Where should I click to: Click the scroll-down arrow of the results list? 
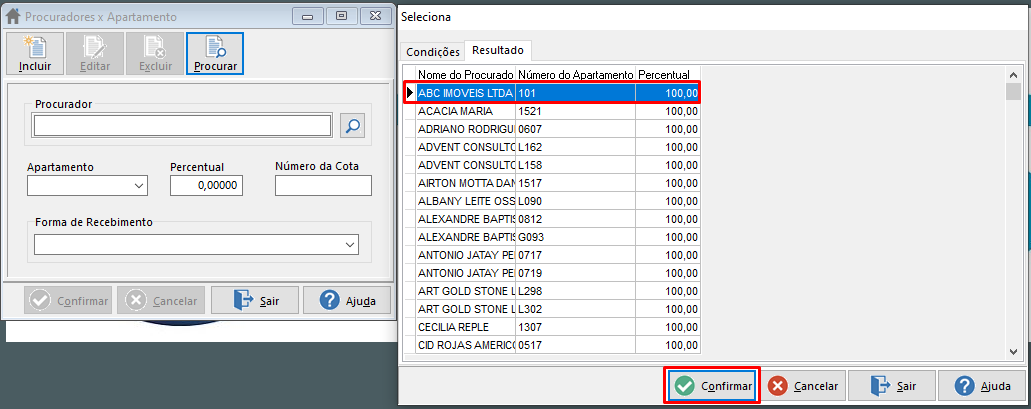pyautogui.click(x=1013, y=352)
